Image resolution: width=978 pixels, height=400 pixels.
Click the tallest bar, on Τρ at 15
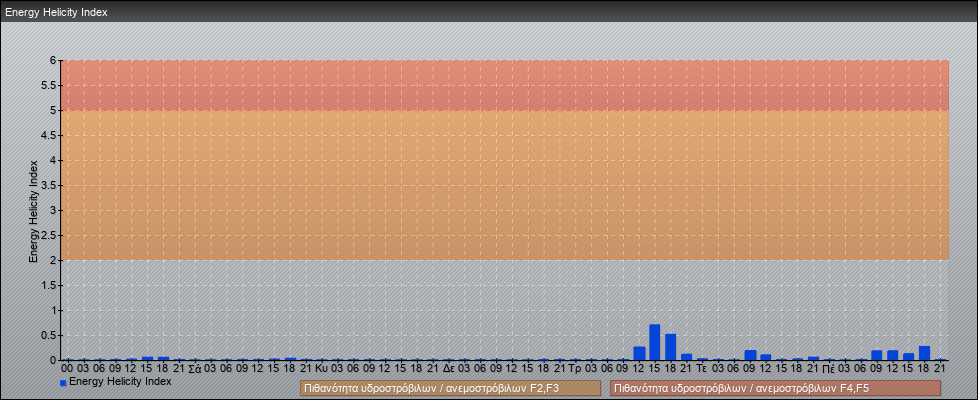655,342
